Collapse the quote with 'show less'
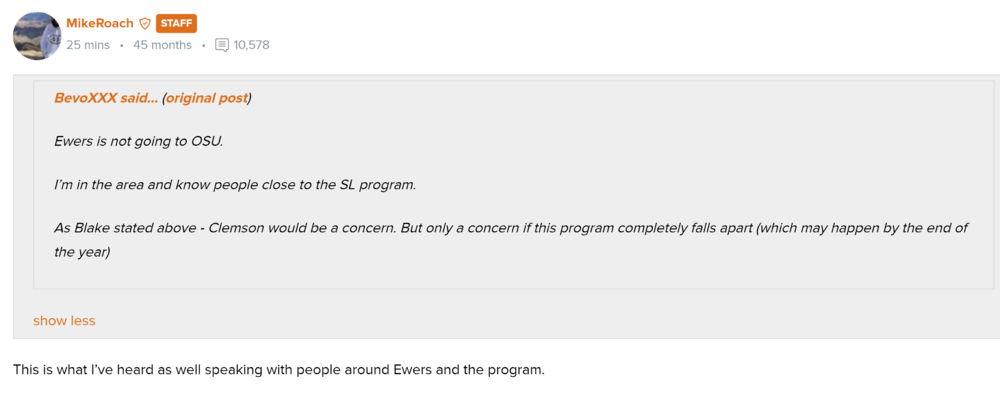The height and width of the screenshot is (400, 1000). click(64, 321)
